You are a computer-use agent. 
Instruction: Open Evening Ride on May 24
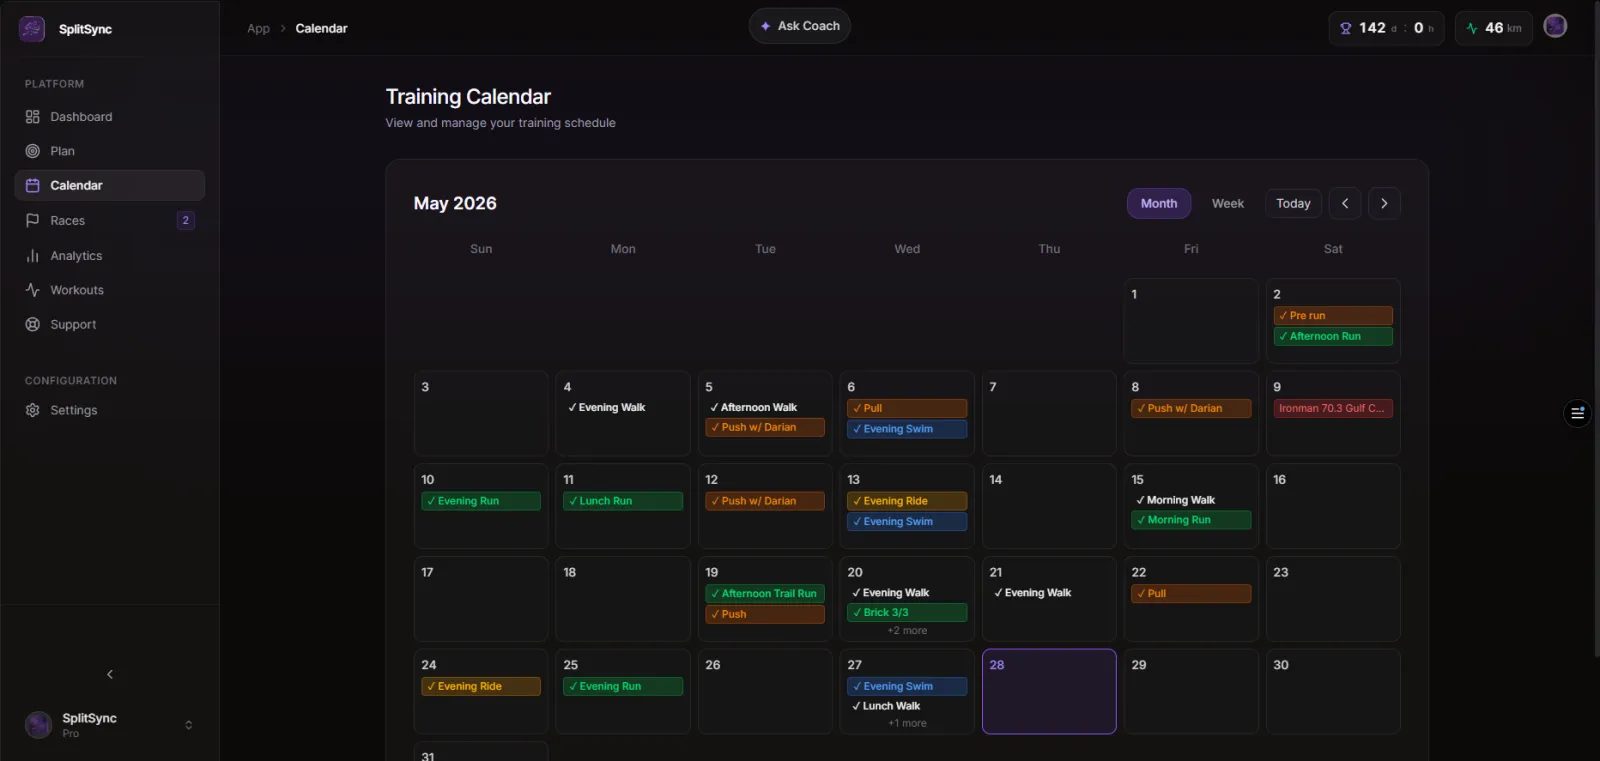tap(481, 686)
